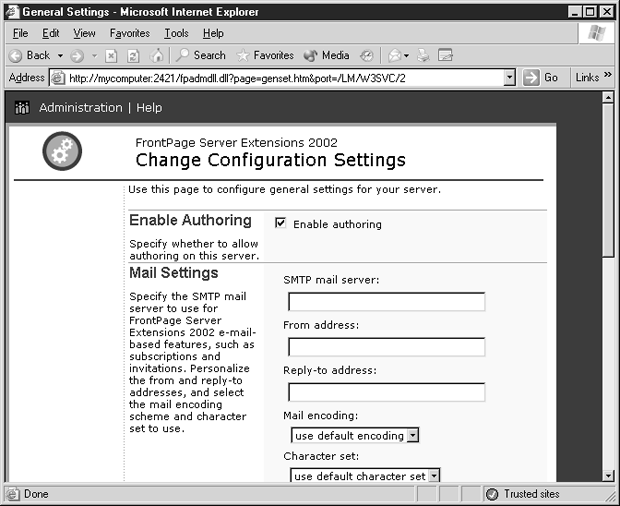The width and height of the screenshot is (620, 506).
Task: Click the Mail envelope icon
Action: click(x=395, y=56)
